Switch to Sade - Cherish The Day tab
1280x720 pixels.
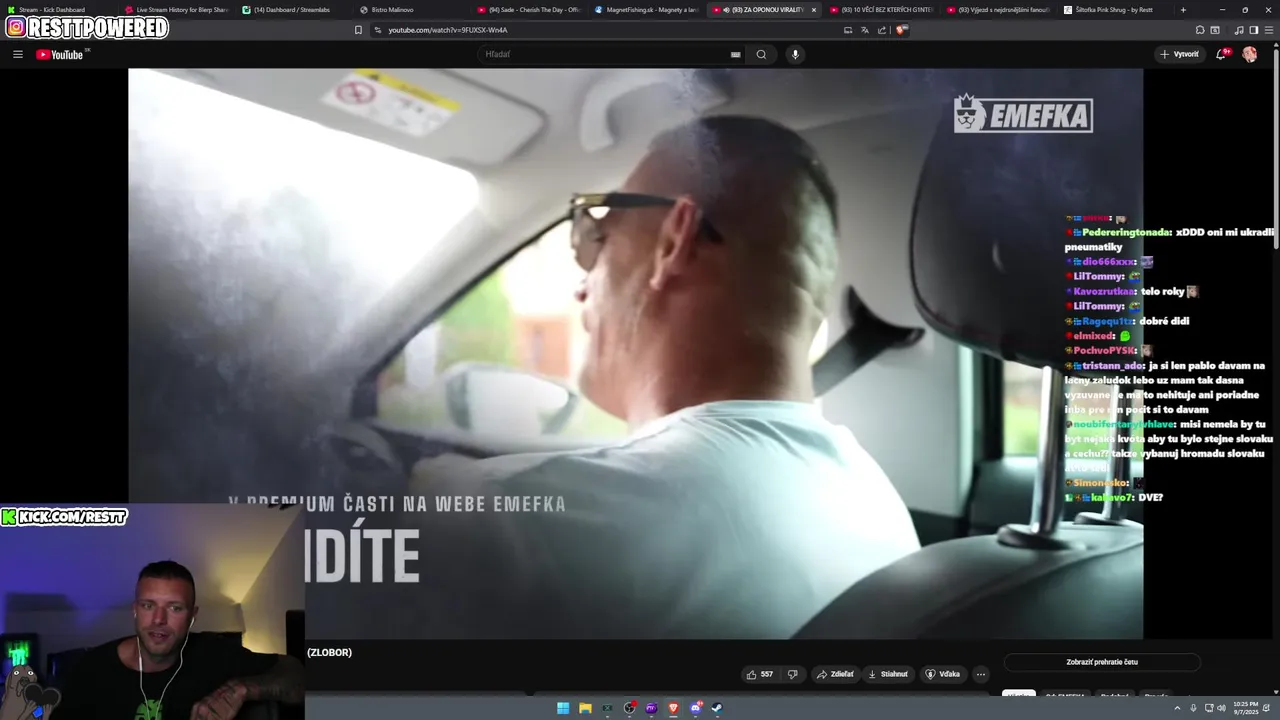pyautogui.click(x=529, y=9)
